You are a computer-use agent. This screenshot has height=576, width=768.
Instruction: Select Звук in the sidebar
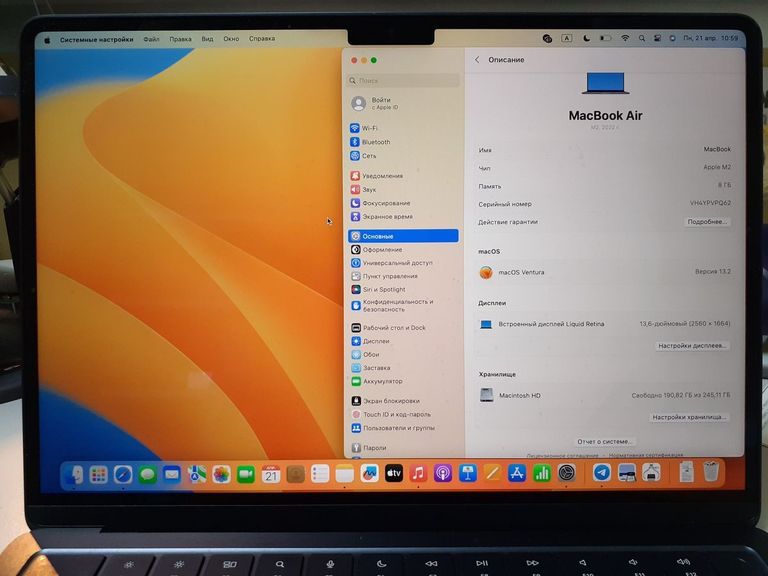tap(364, 189)
